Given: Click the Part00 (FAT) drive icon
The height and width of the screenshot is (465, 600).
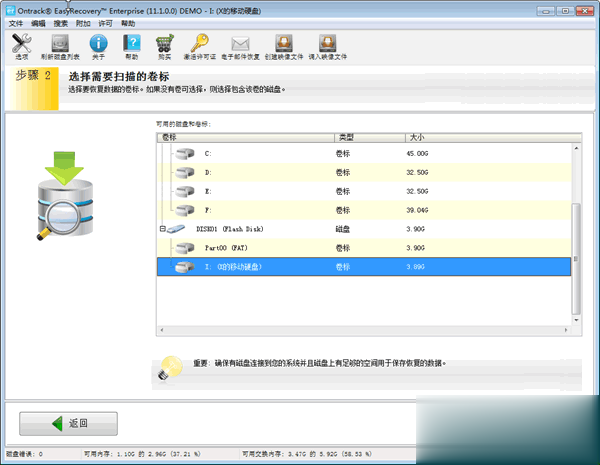Looking at the screenshot, I should [185, 248].
